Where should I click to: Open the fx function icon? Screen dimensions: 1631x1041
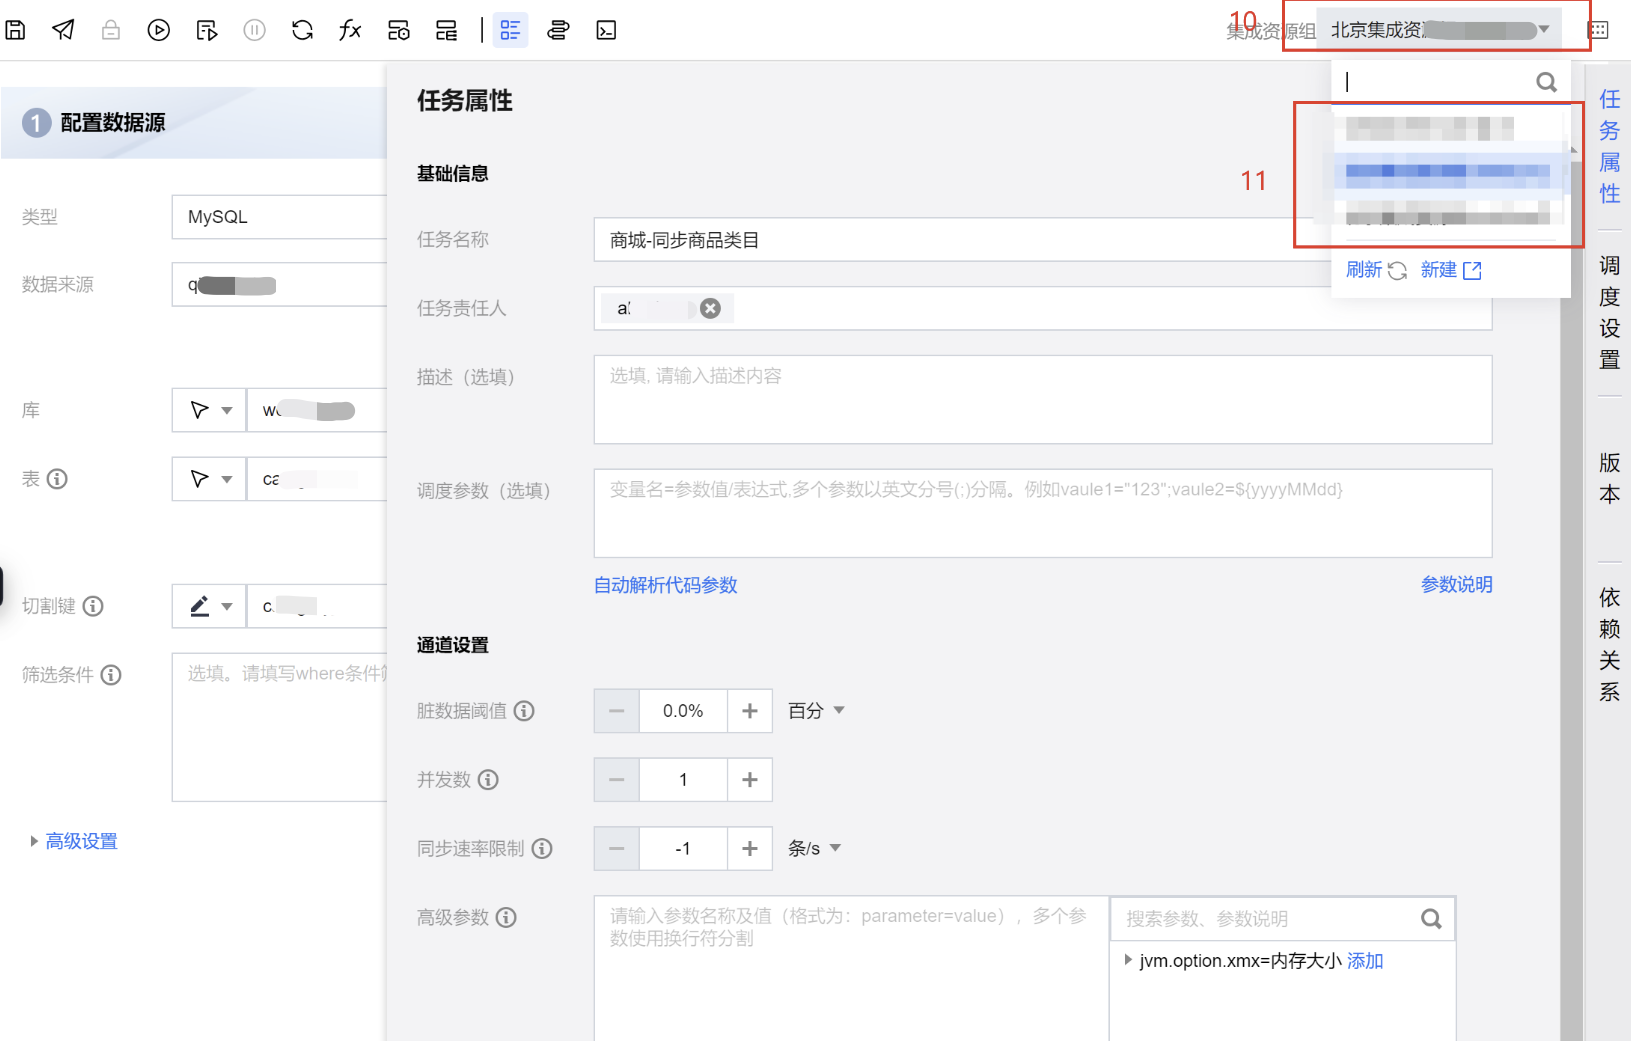(350, 30)
